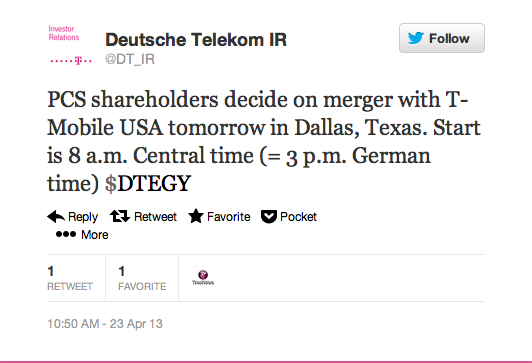This screenshot has width=532, height=363.
Task: Open Deutsche Telekom IR profile name
Action: click(196, 40)
